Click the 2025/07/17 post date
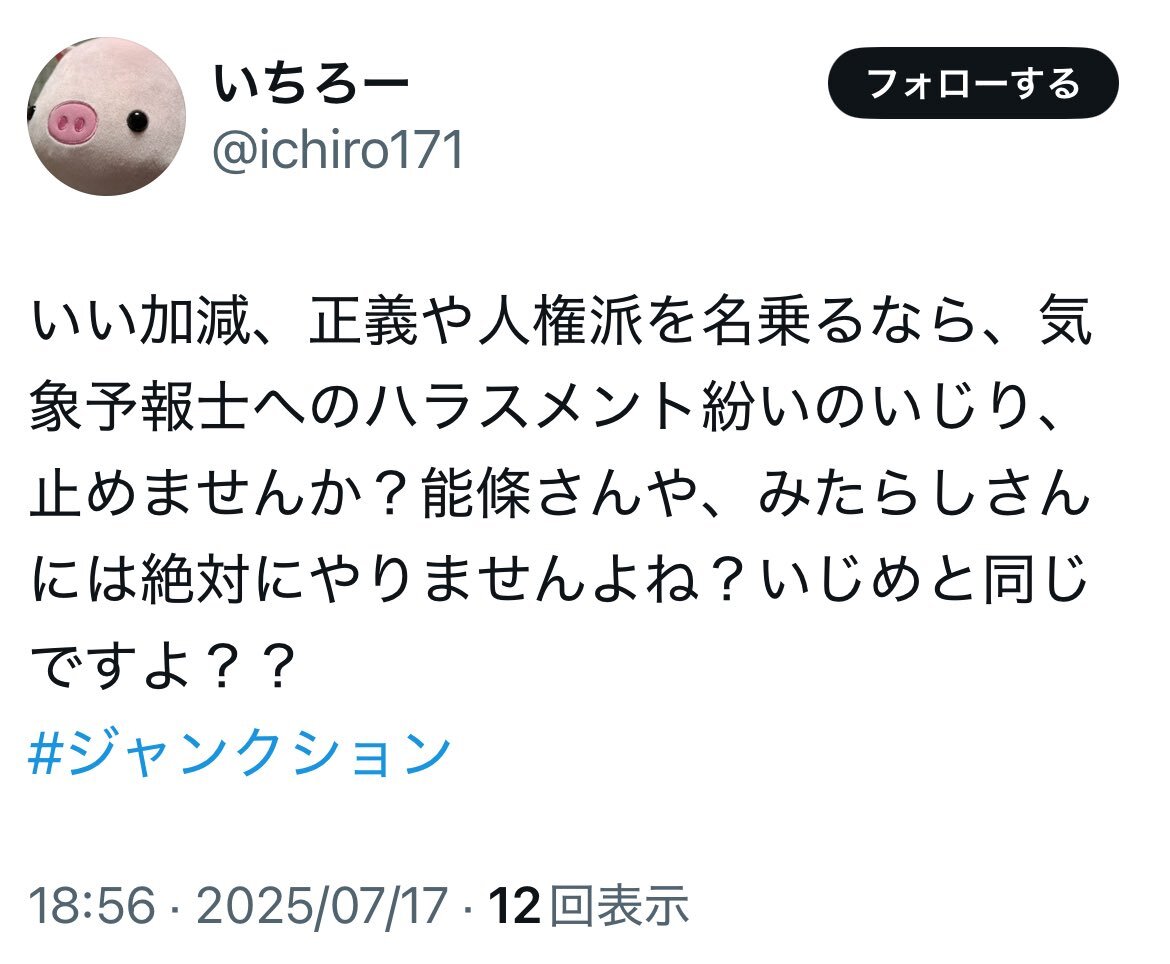This screenshot has height=964, width=1170. pos(322,905)
